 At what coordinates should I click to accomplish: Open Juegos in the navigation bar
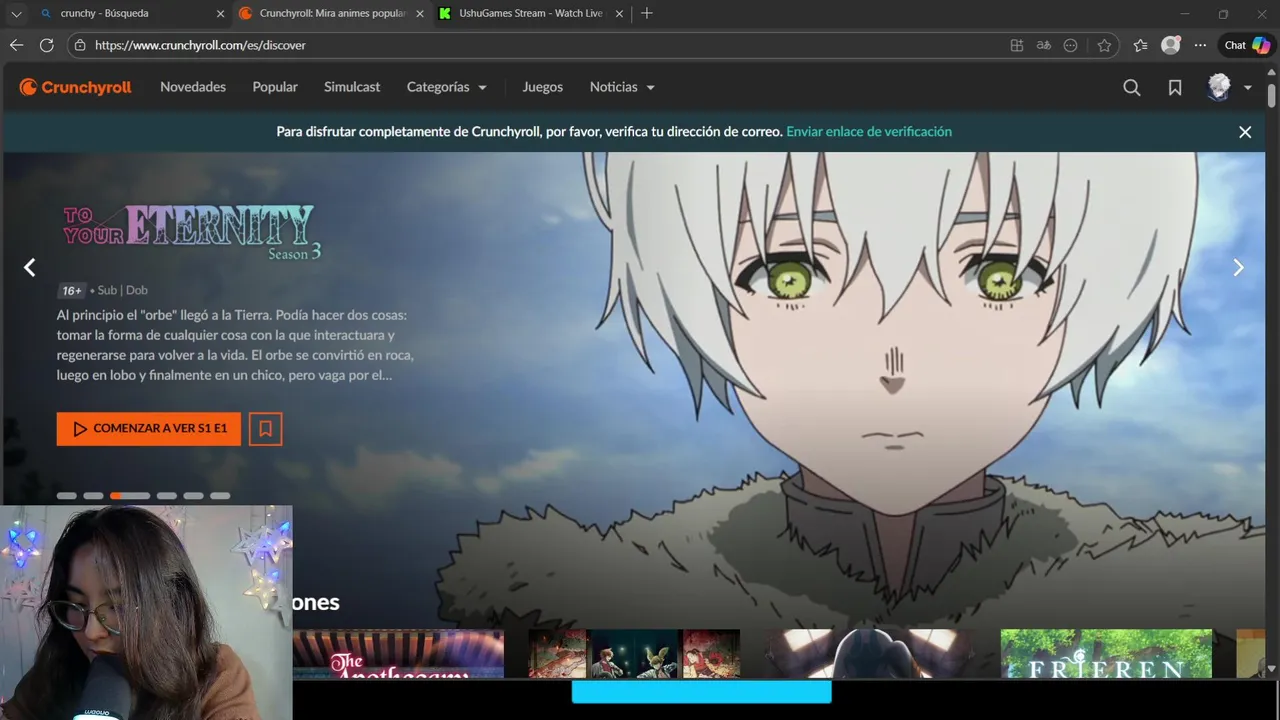point(543,87)
